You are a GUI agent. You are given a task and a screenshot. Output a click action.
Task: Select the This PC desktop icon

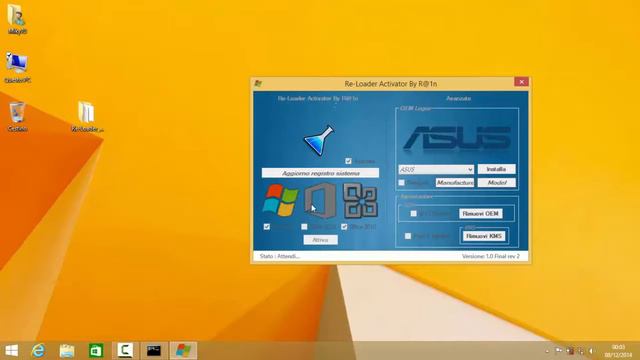17,68
